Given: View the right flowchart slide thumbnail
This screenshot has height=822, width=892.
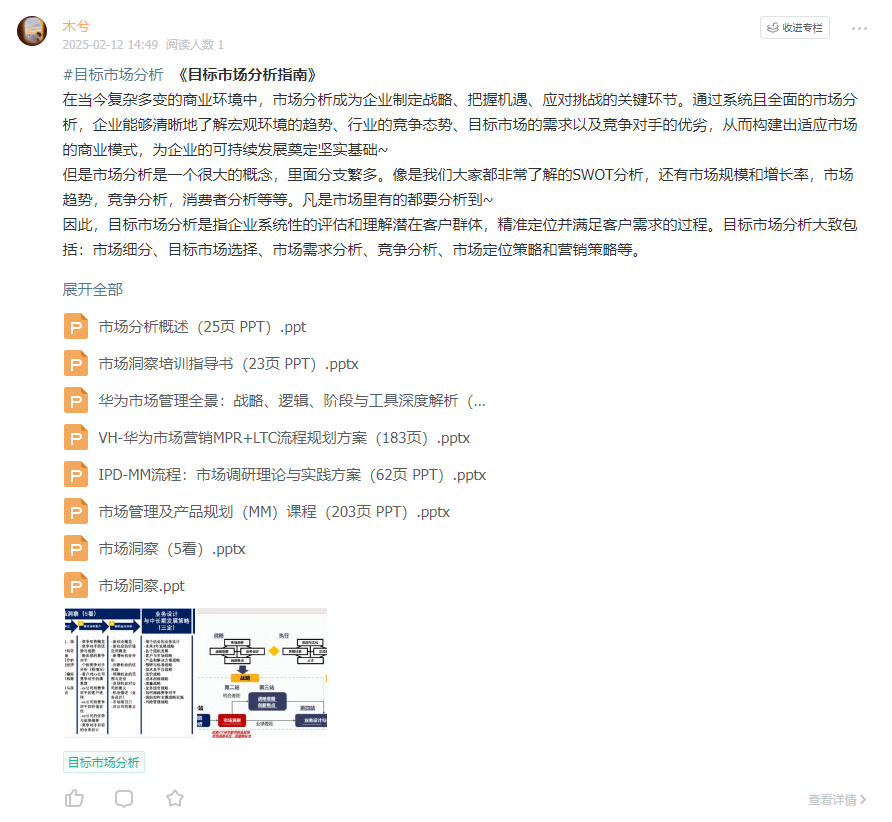Looking at the screenshot, I should [262, 673].
